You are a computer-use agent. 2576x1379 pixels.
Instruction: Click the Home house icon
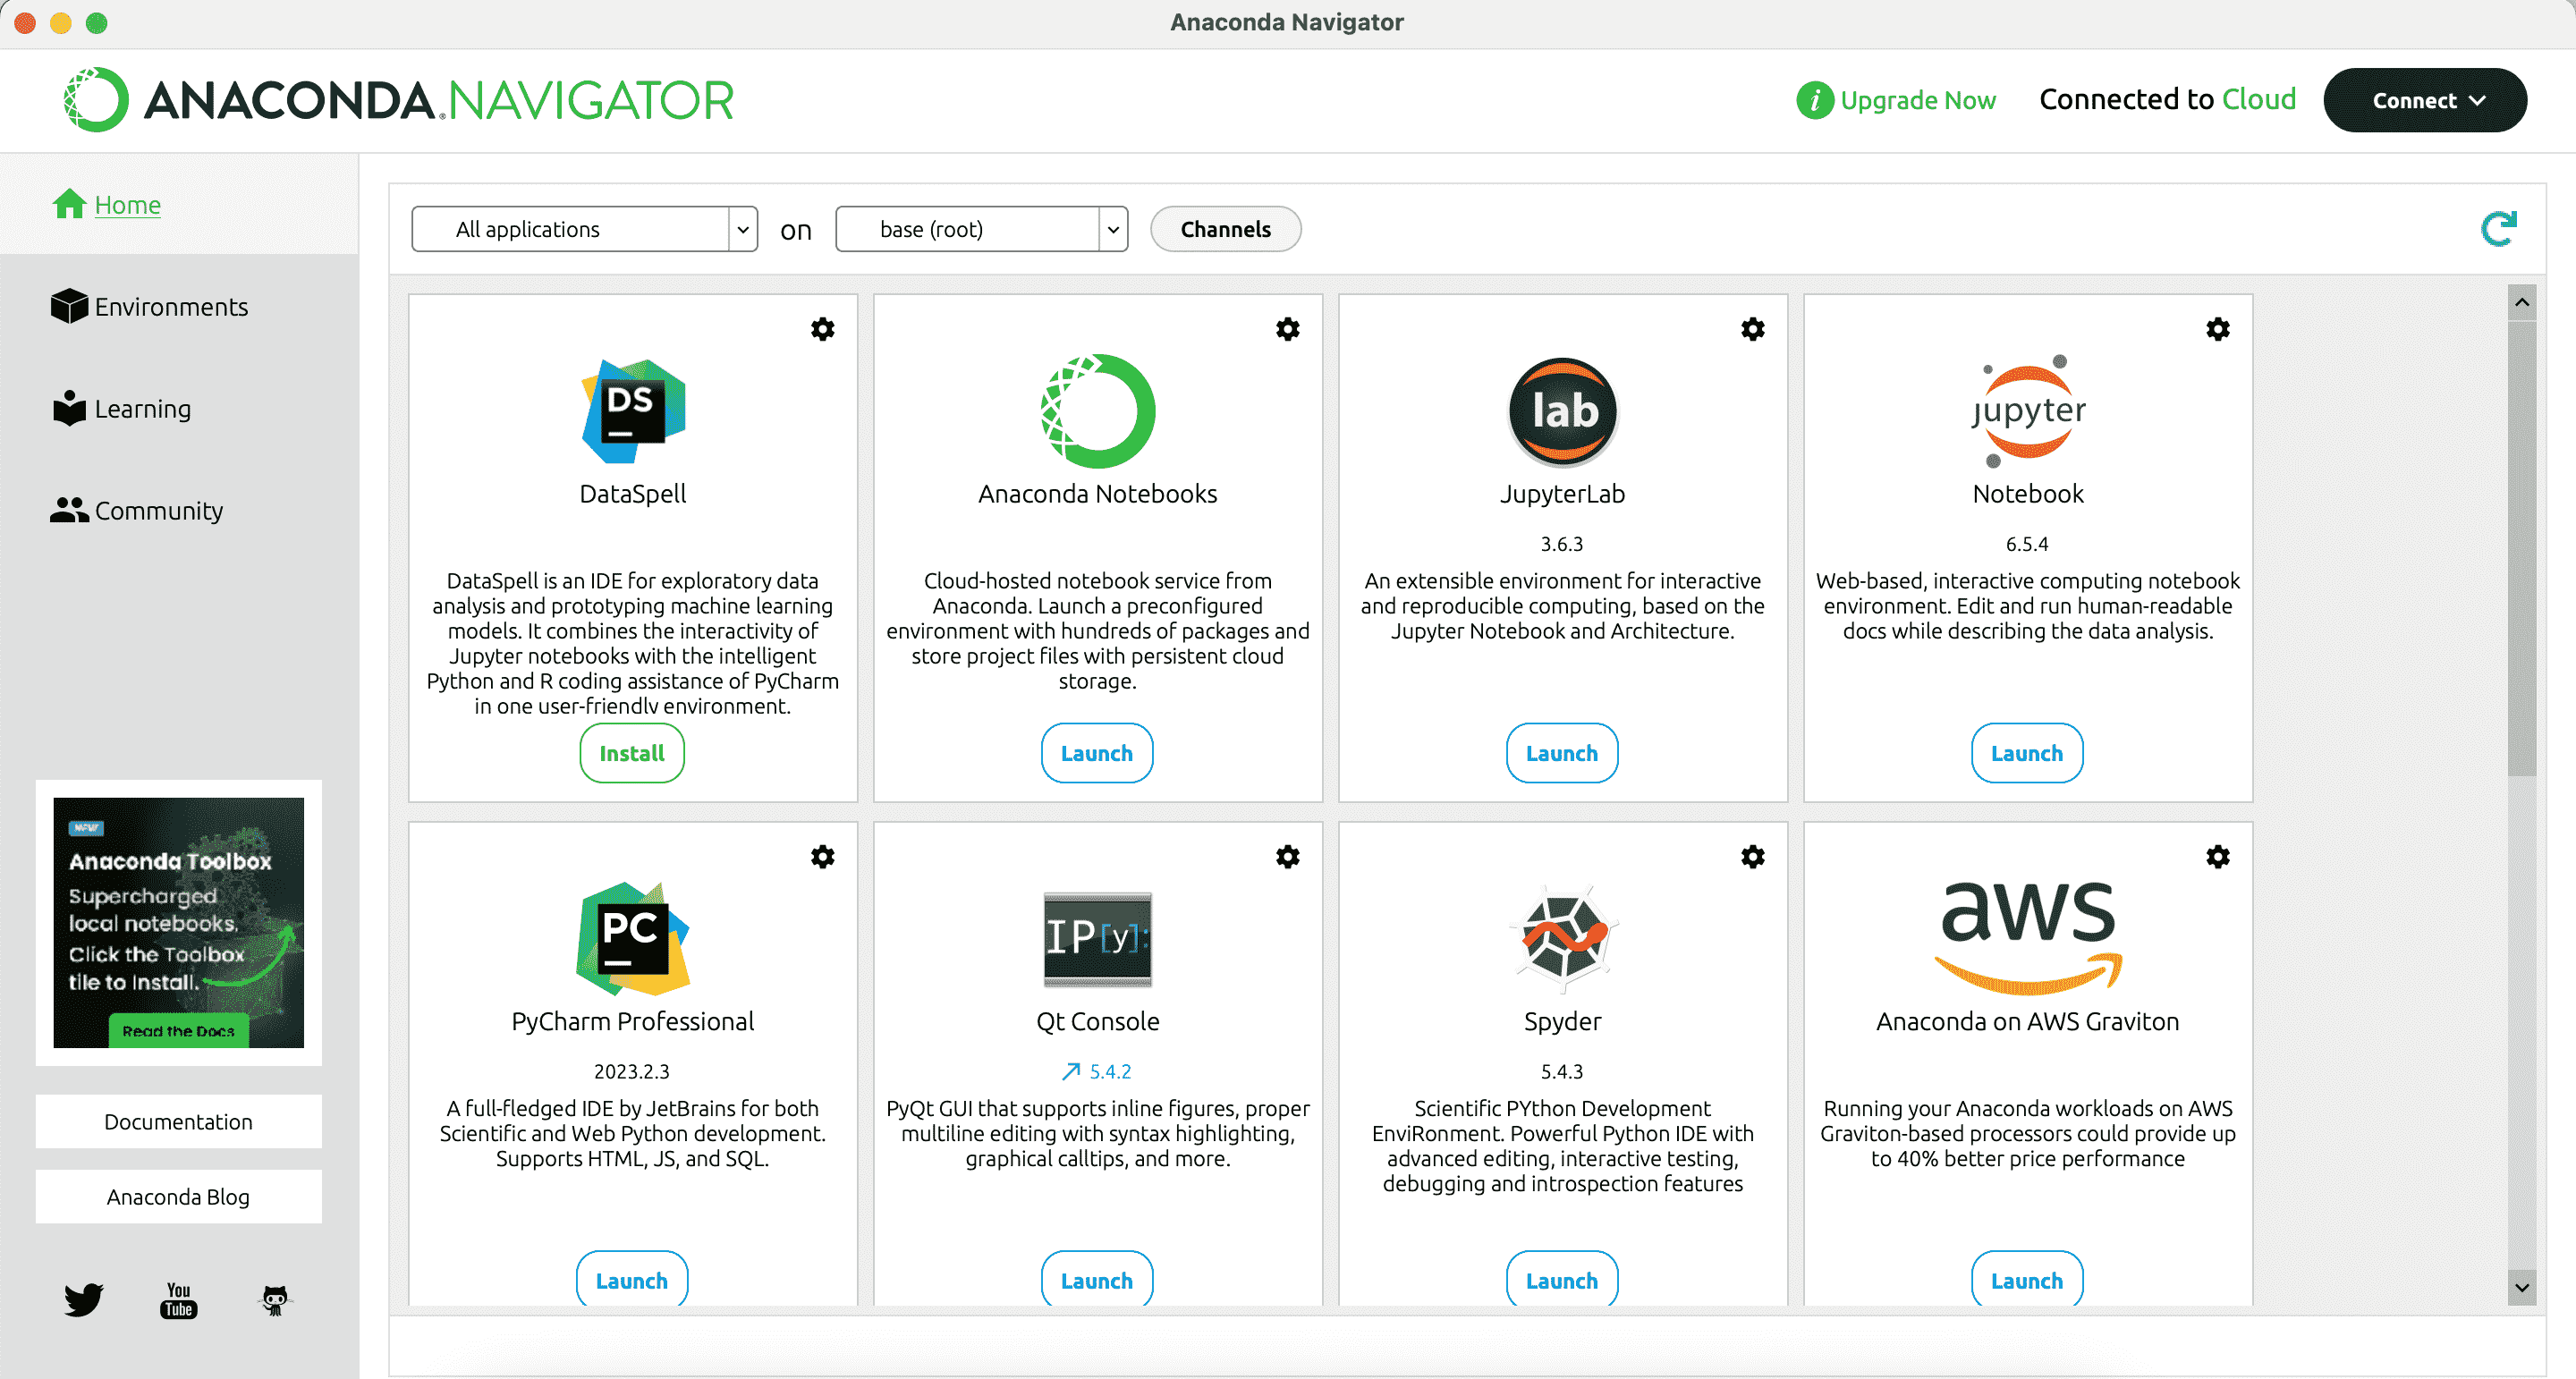pos(69,204)
